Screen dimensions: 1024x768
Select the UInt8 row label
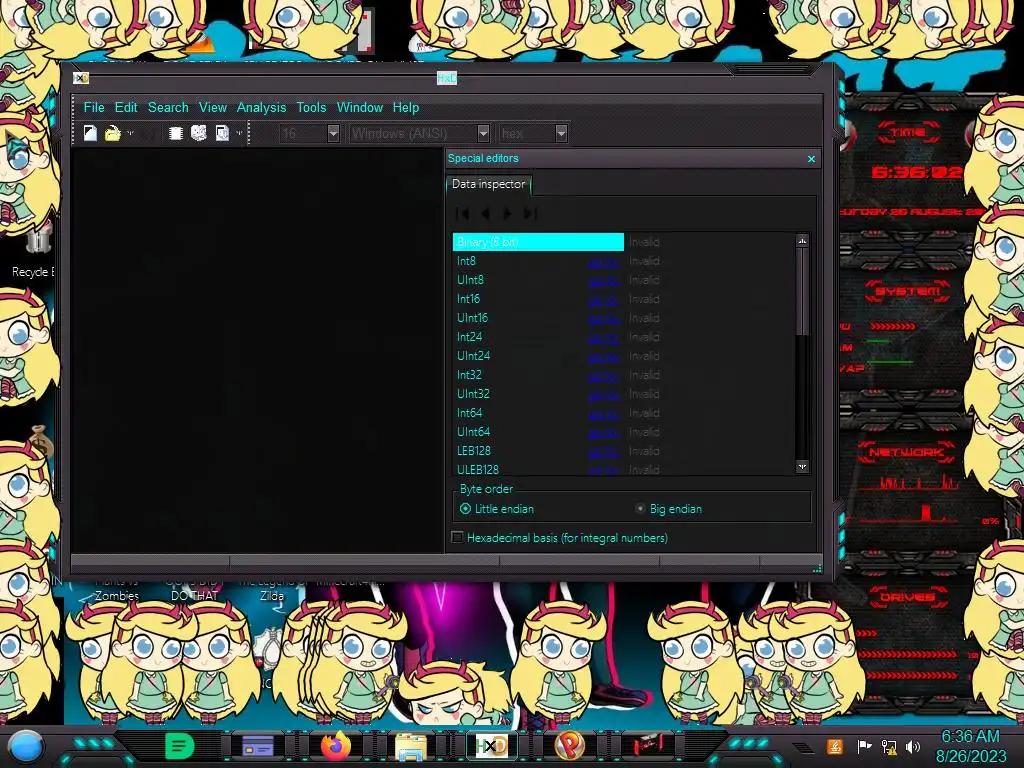tap(470, 280)
